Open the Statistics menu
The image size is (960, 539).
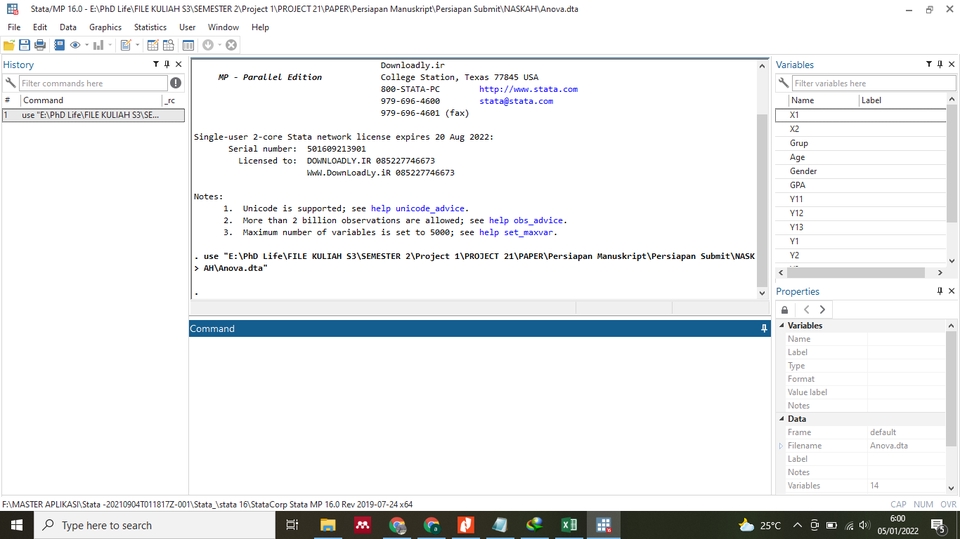click(150, 28)
